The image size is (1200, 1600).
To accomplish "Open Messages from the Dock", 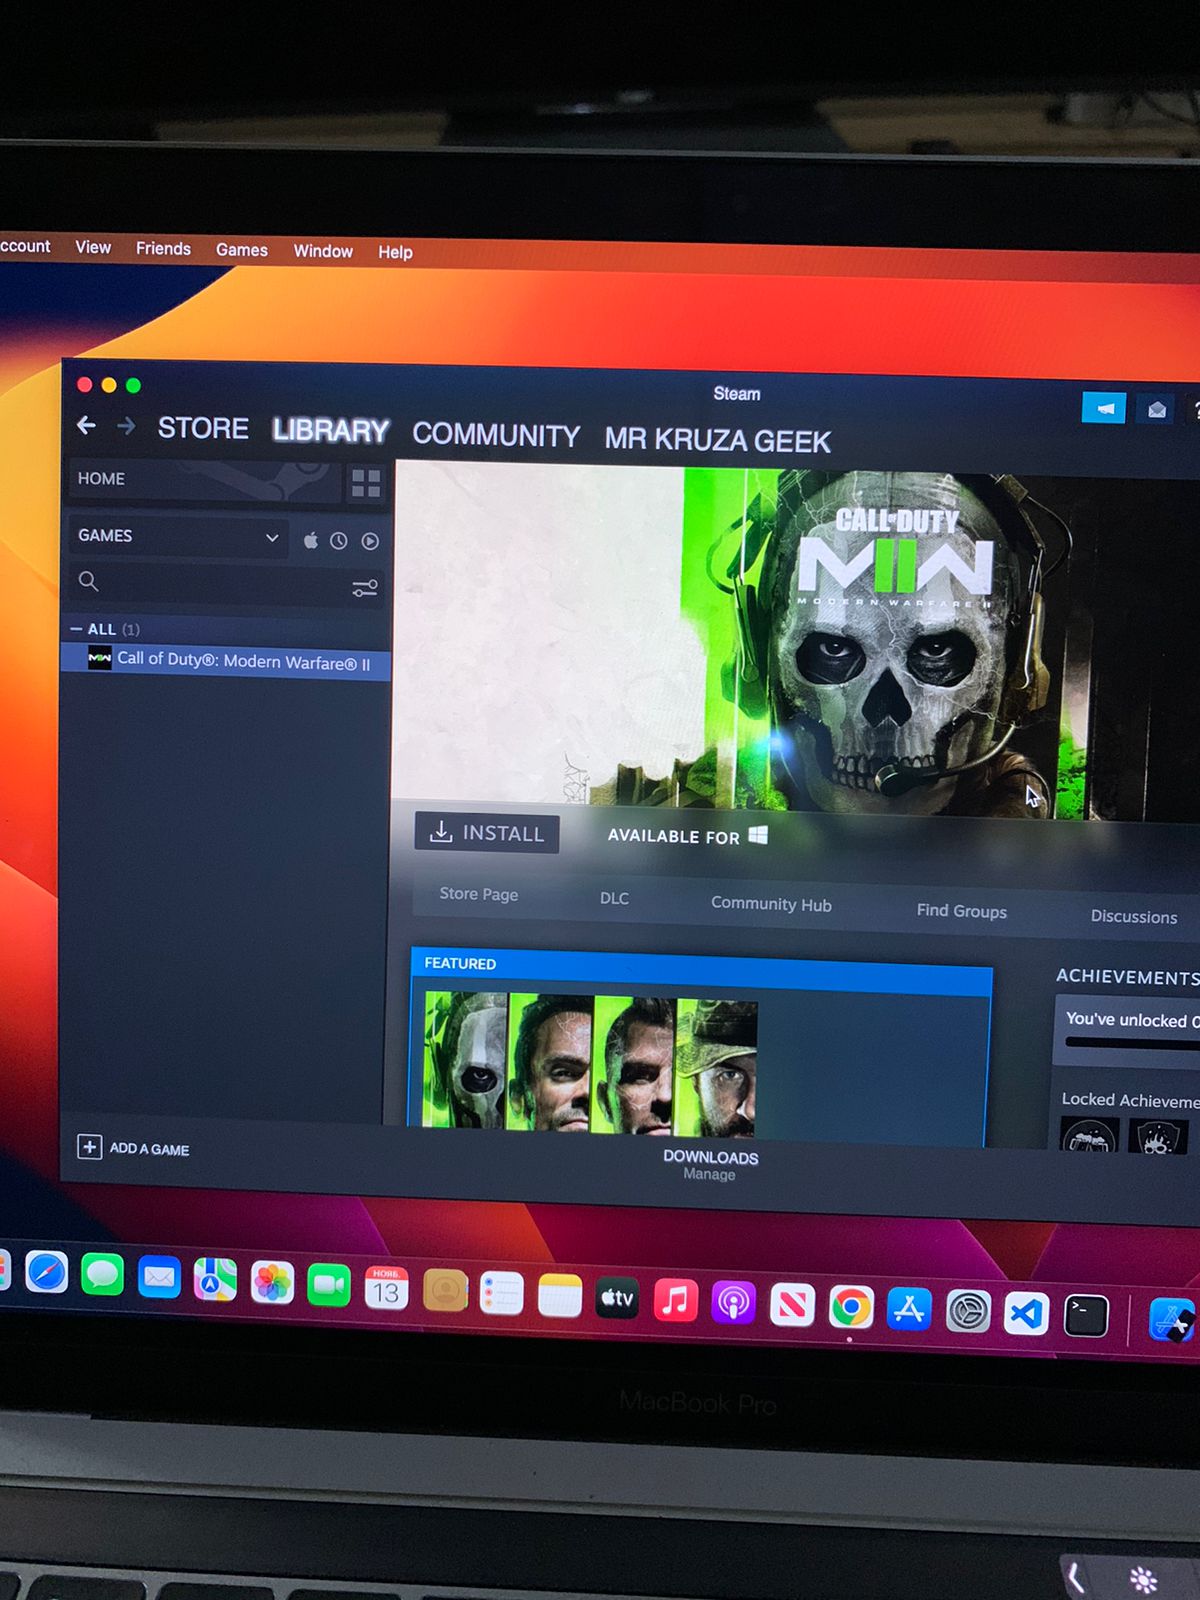I will click(x=102, y=1275).
